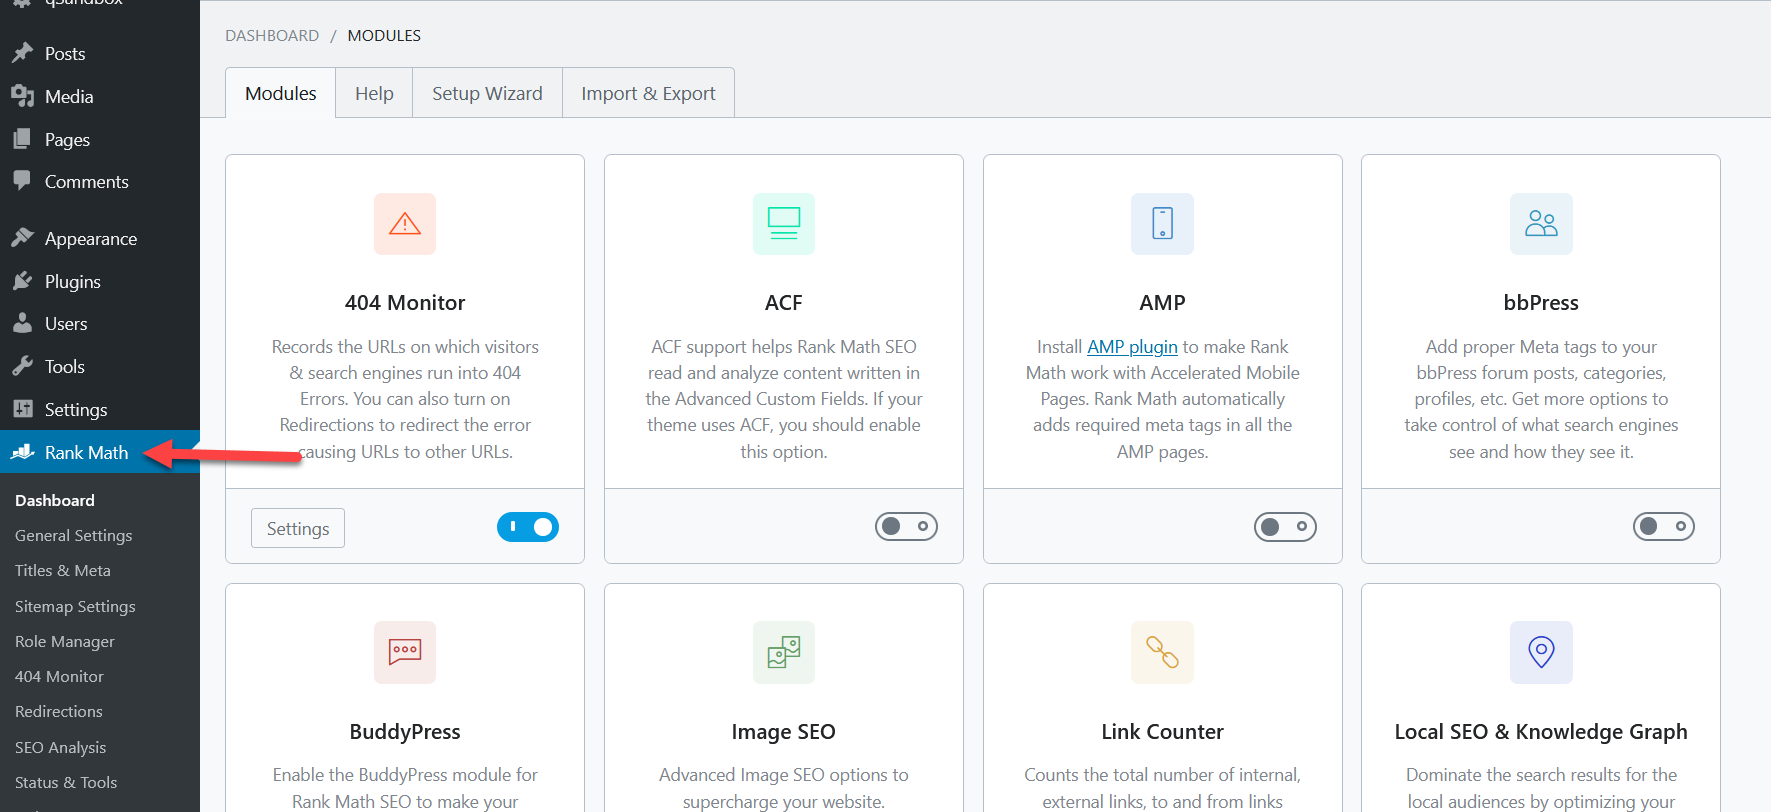
Task: Click the bbPress card title
Action: (x=1541, y=302)
